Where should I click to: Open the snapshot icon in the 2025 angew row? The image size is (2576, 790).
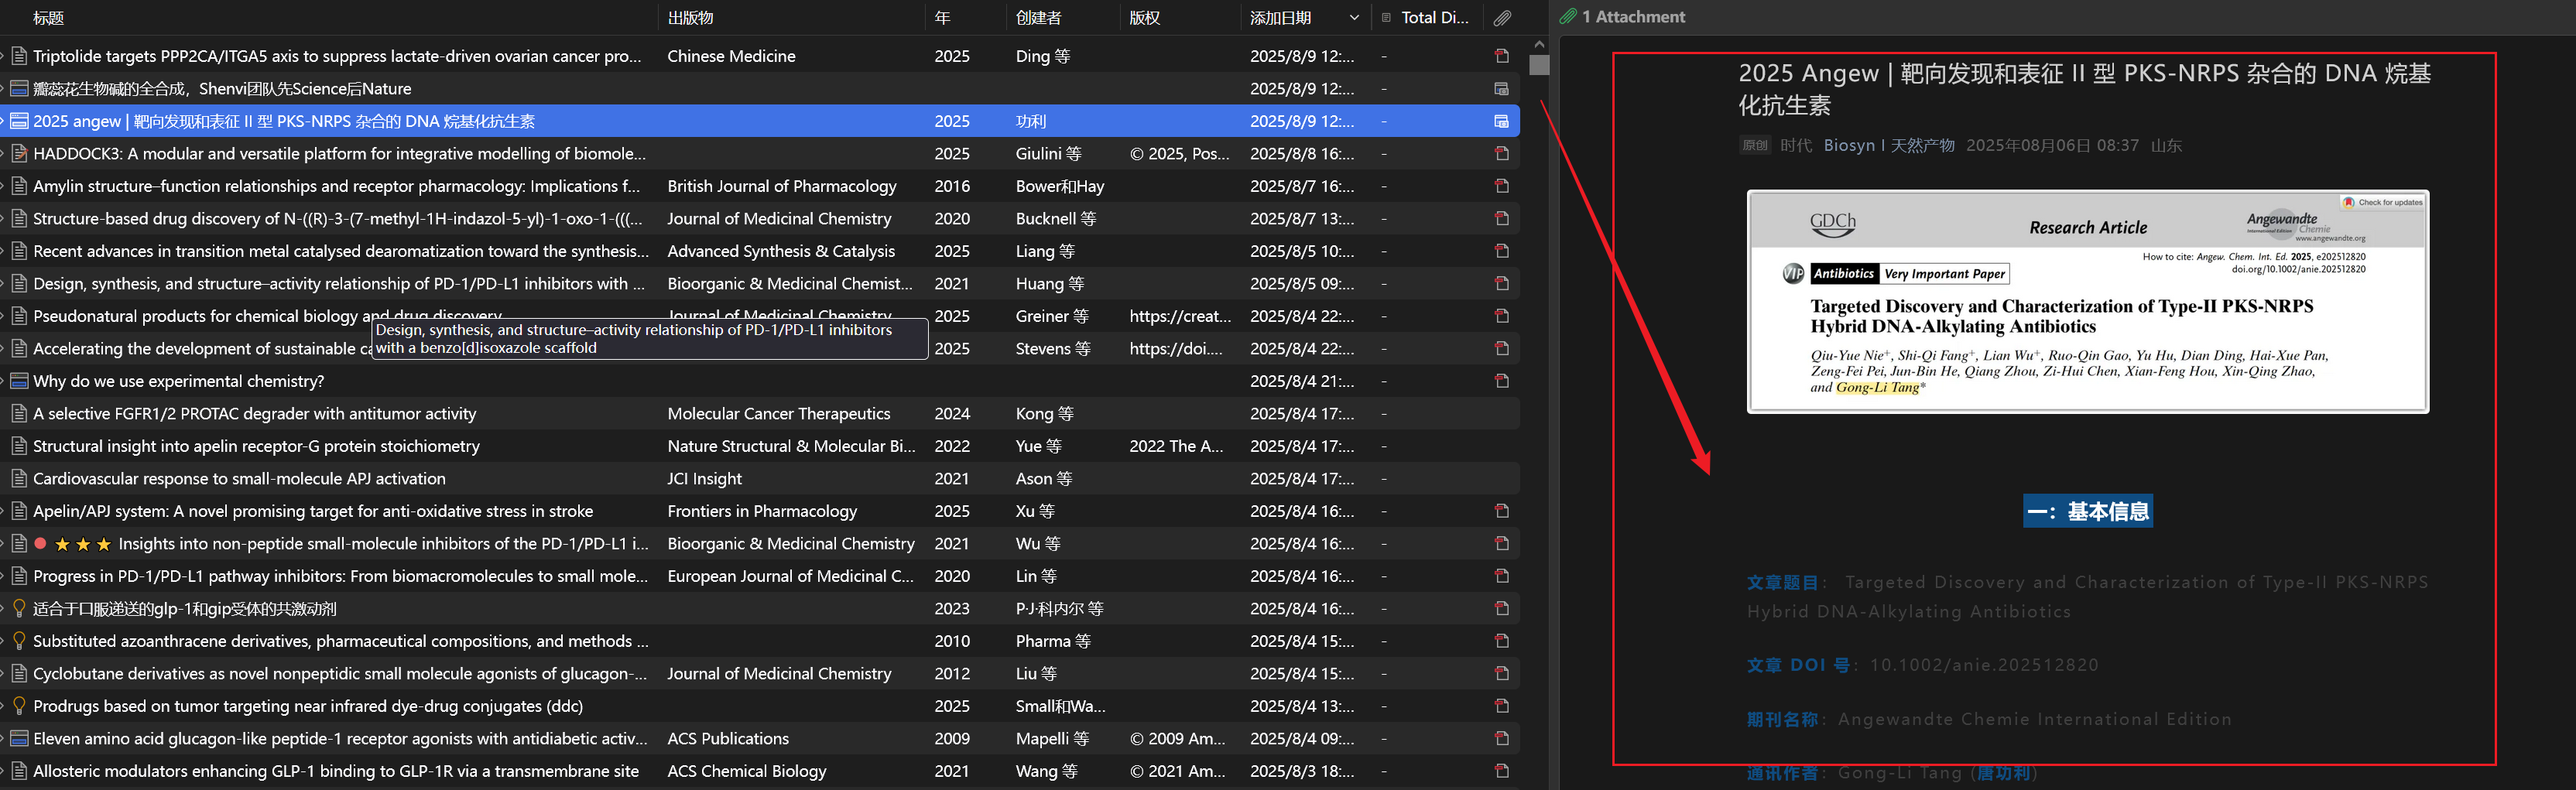click(x=1501, y=121)
